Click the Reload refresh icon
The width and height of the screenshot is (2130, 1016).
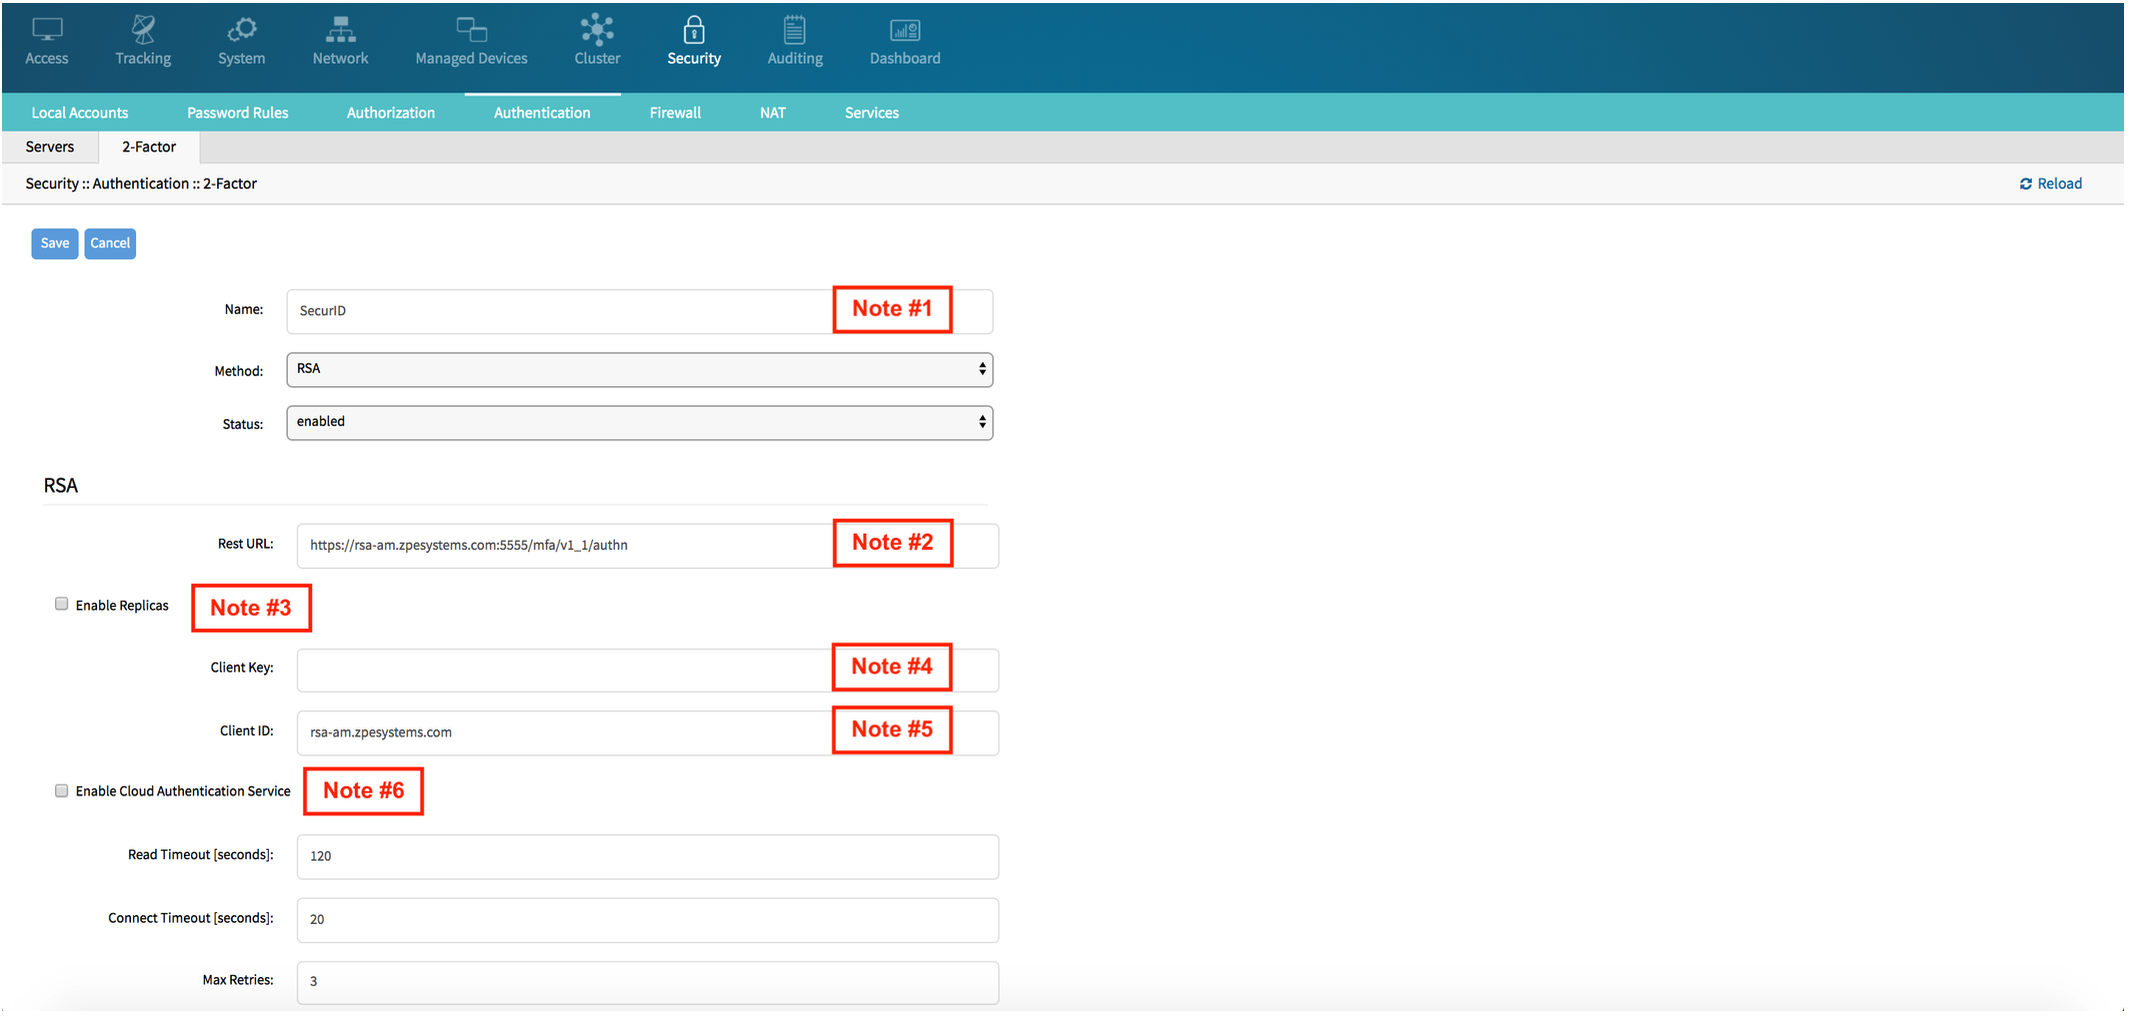click(x=2026, y=184)
